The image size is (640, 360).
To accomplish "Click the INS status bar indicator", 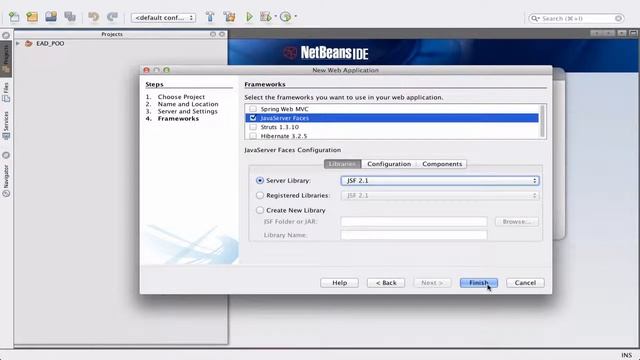I will (627, 355).
